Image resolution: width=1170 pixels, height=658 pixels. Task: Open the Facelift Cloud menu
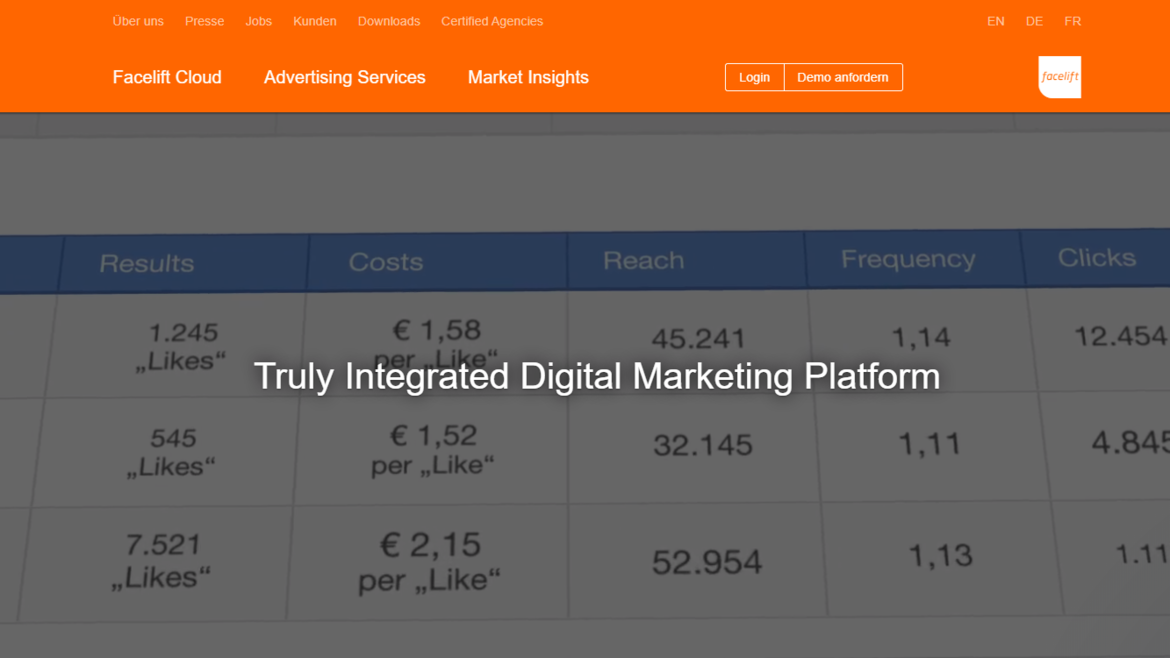[x=167, y=77]
